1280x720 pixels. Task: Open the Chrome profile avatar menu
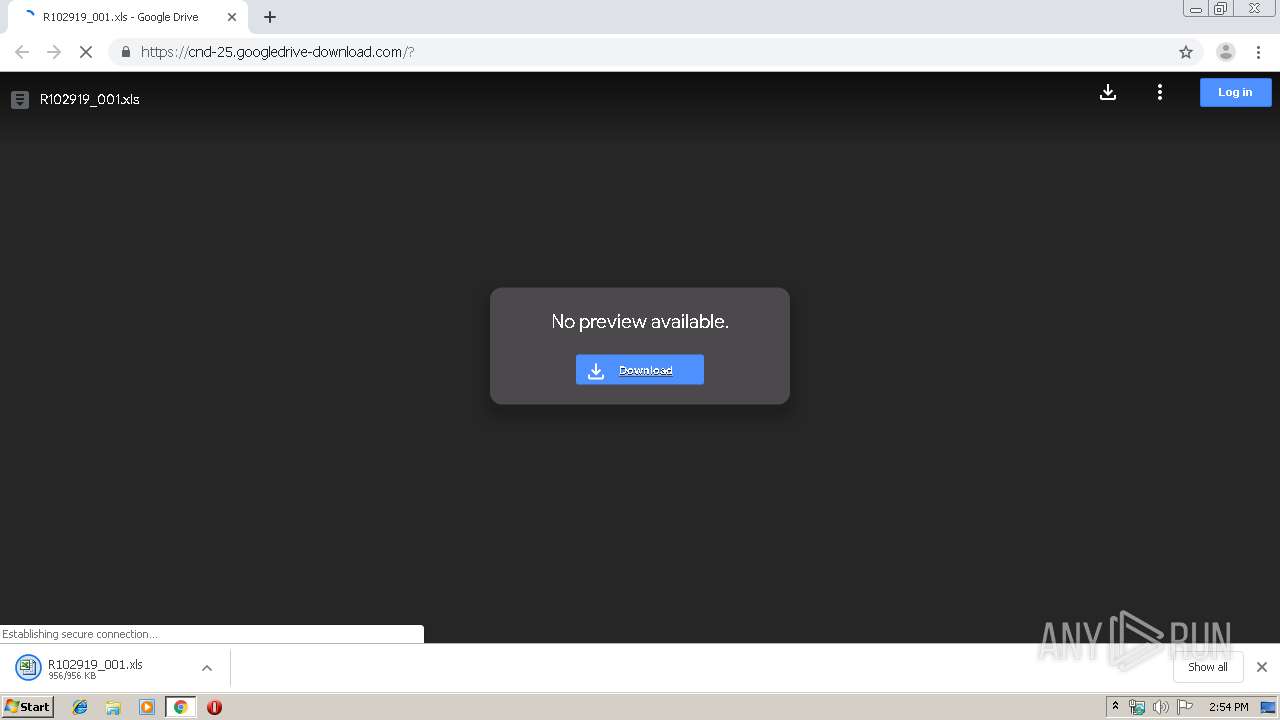click(x=1225, y=52)
